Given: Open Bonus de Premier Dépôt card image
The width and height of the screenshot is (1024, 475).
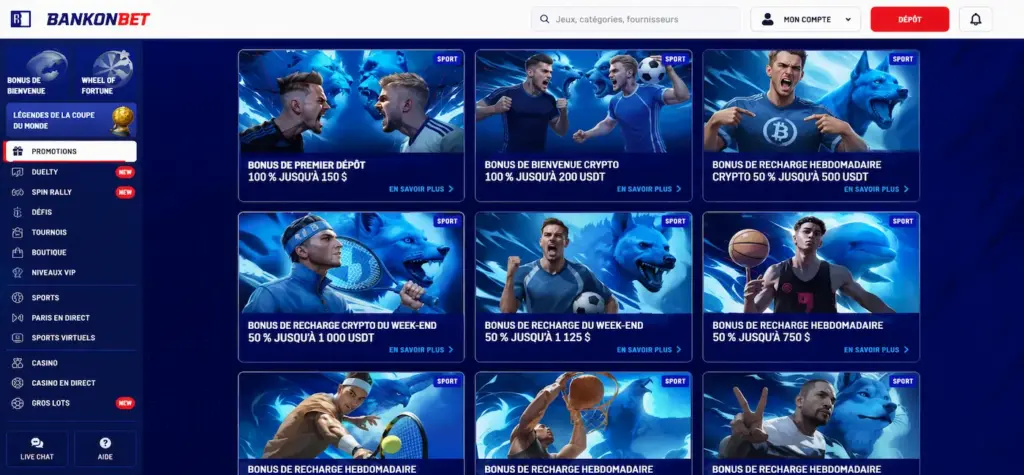Looking at the screenshot, I should tap(351, 101).
